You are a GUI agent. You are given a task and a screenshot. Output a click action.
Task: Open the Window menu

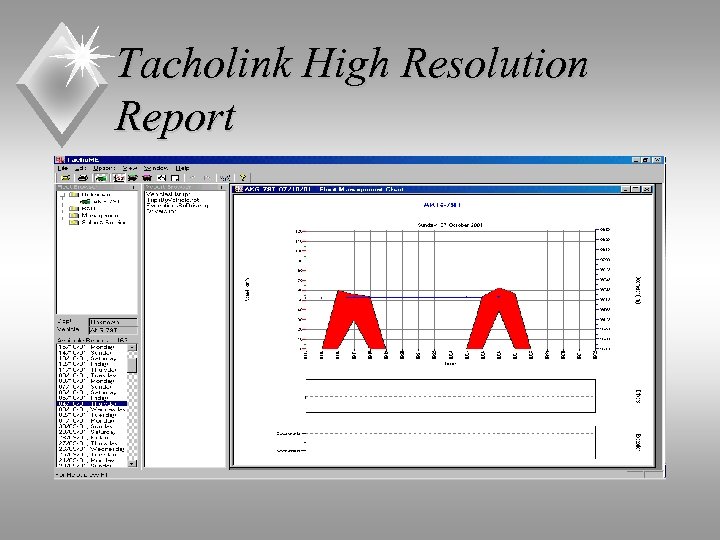coord(156,169)
